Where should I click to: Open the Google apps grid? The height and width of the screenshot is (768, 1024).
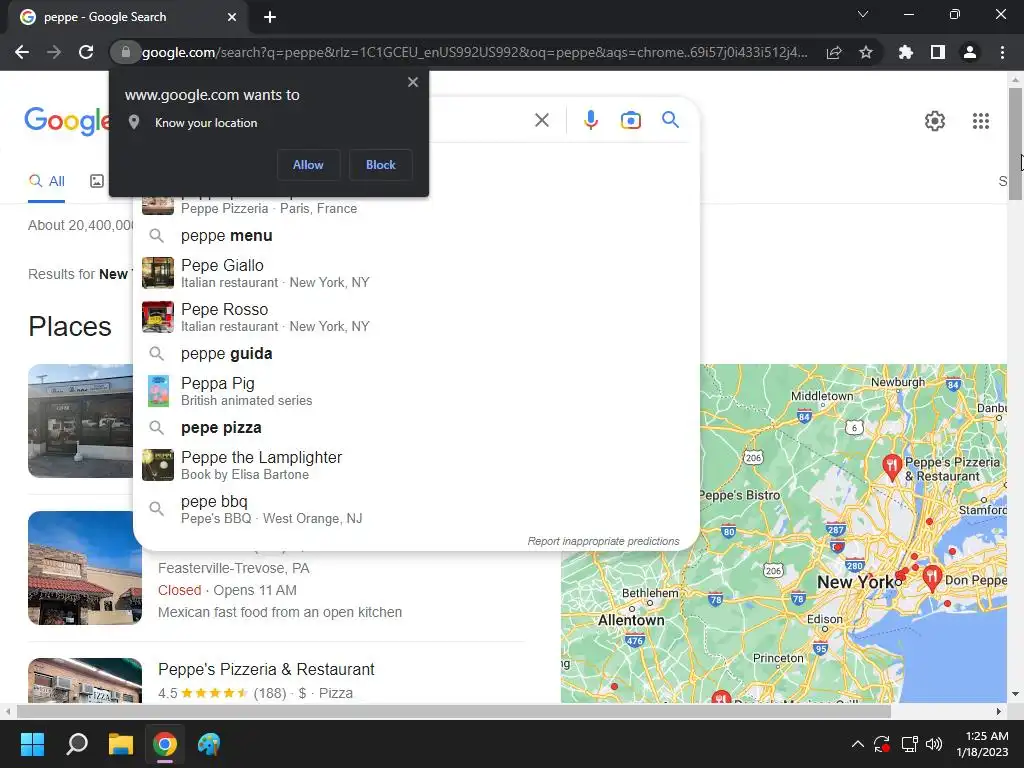click(x=980, y=121)
